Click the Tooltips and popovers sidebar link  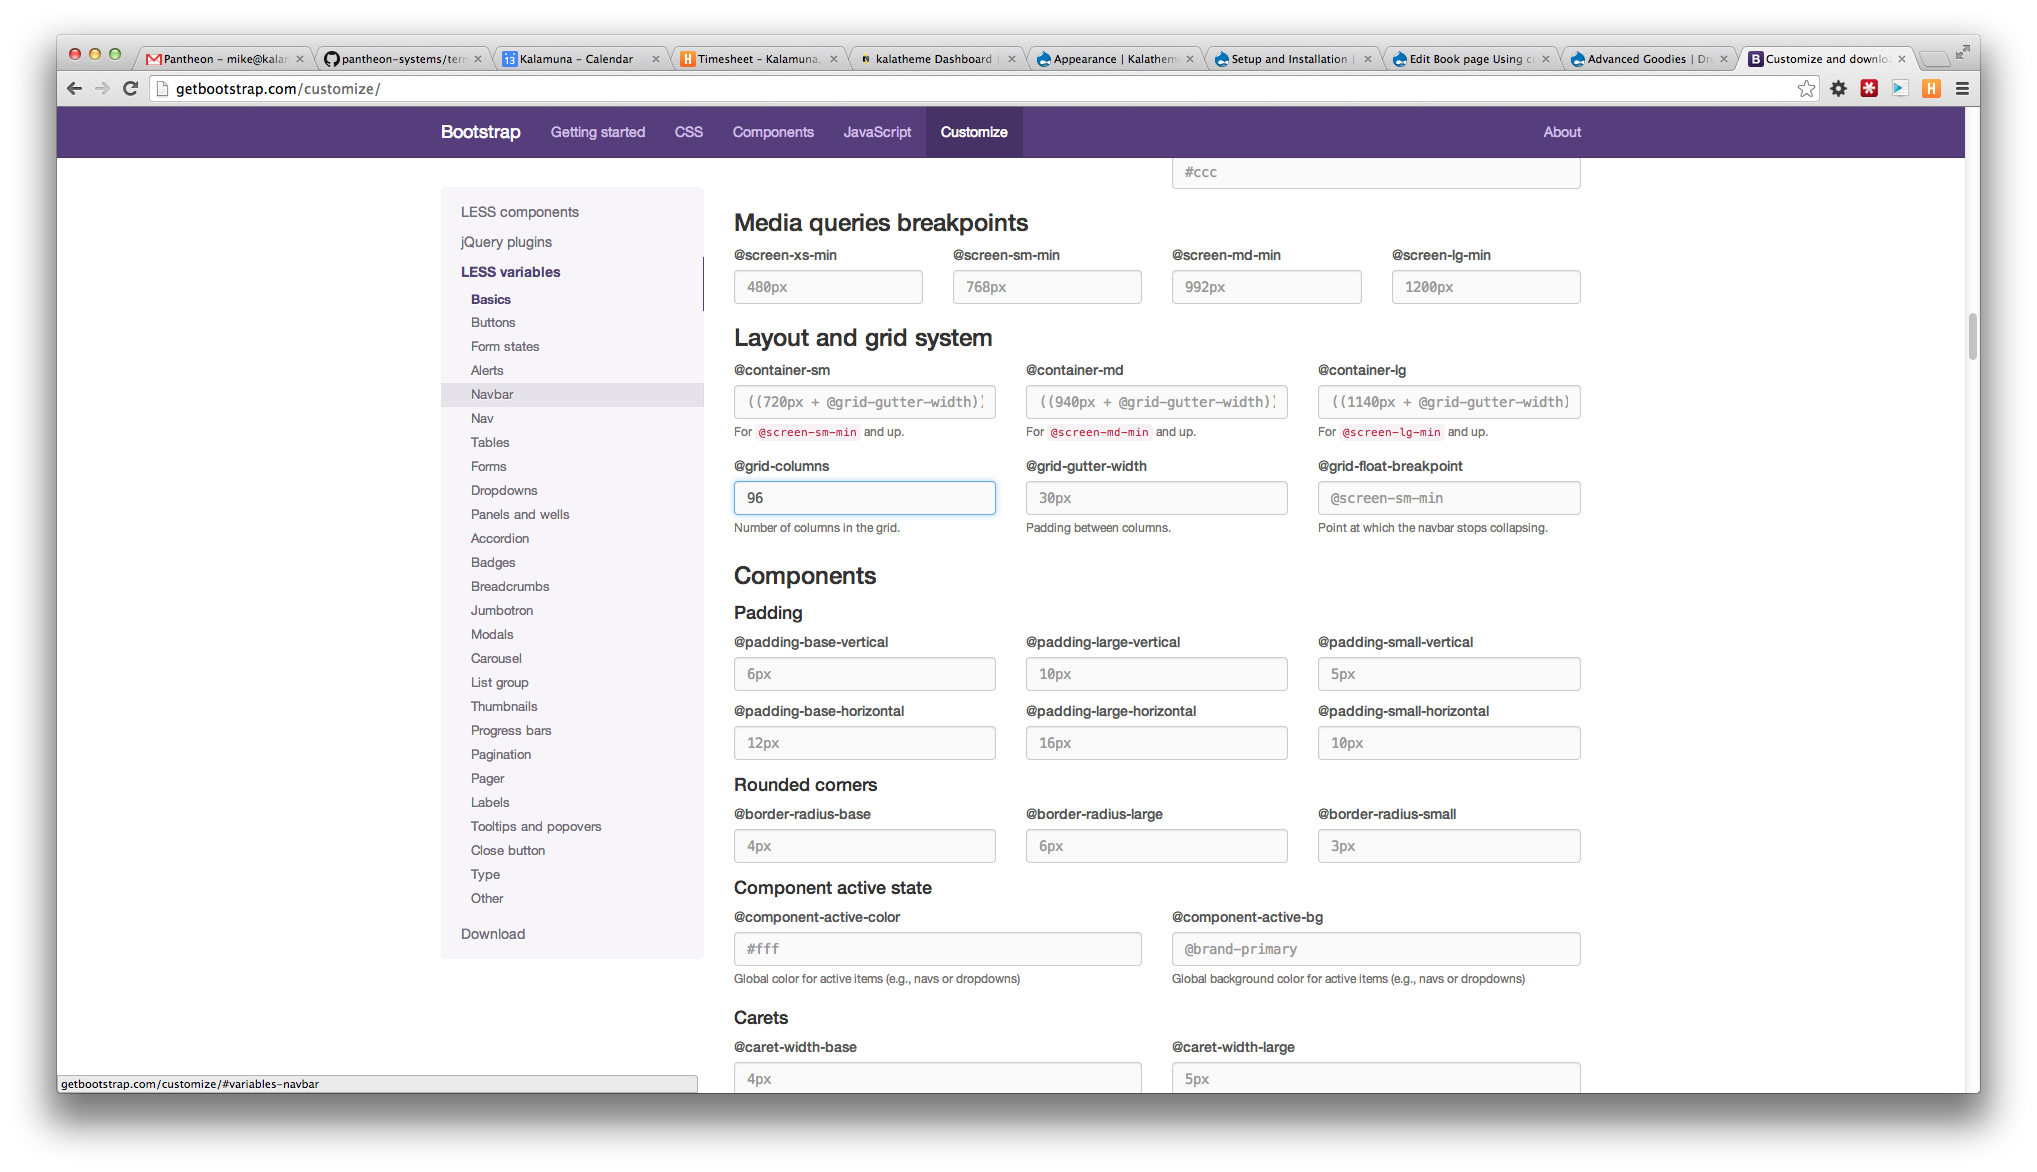[x=536, y=825]
